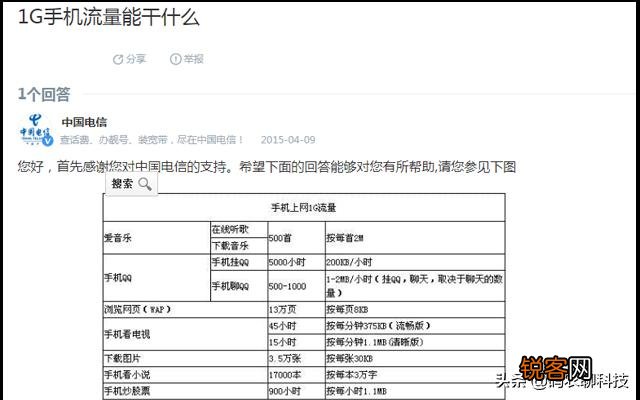Select the 手机看电视 cell
640x400 pixels.
[185, 334]
